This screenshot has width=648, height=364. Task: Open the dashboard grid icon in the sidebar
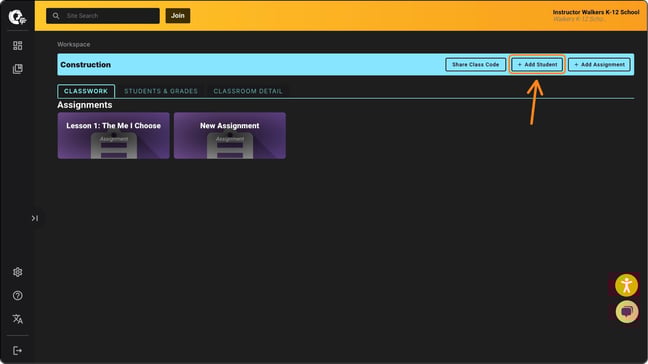[17, 45]
